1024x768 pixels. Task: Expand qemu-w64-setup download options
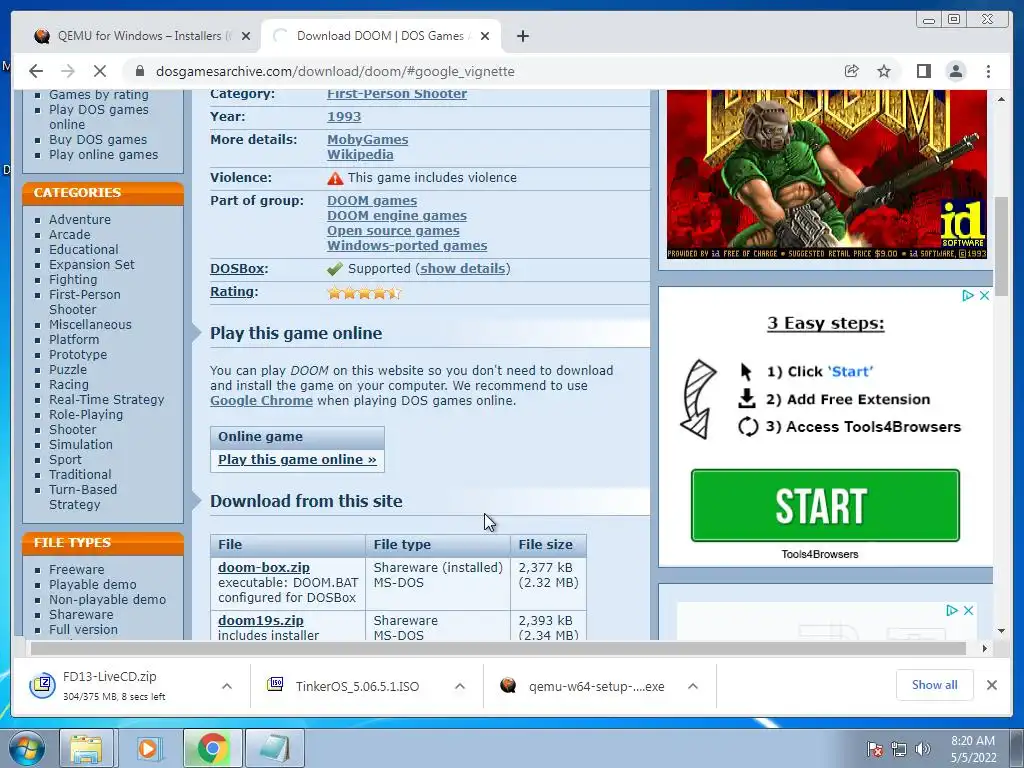pos(693,686)
